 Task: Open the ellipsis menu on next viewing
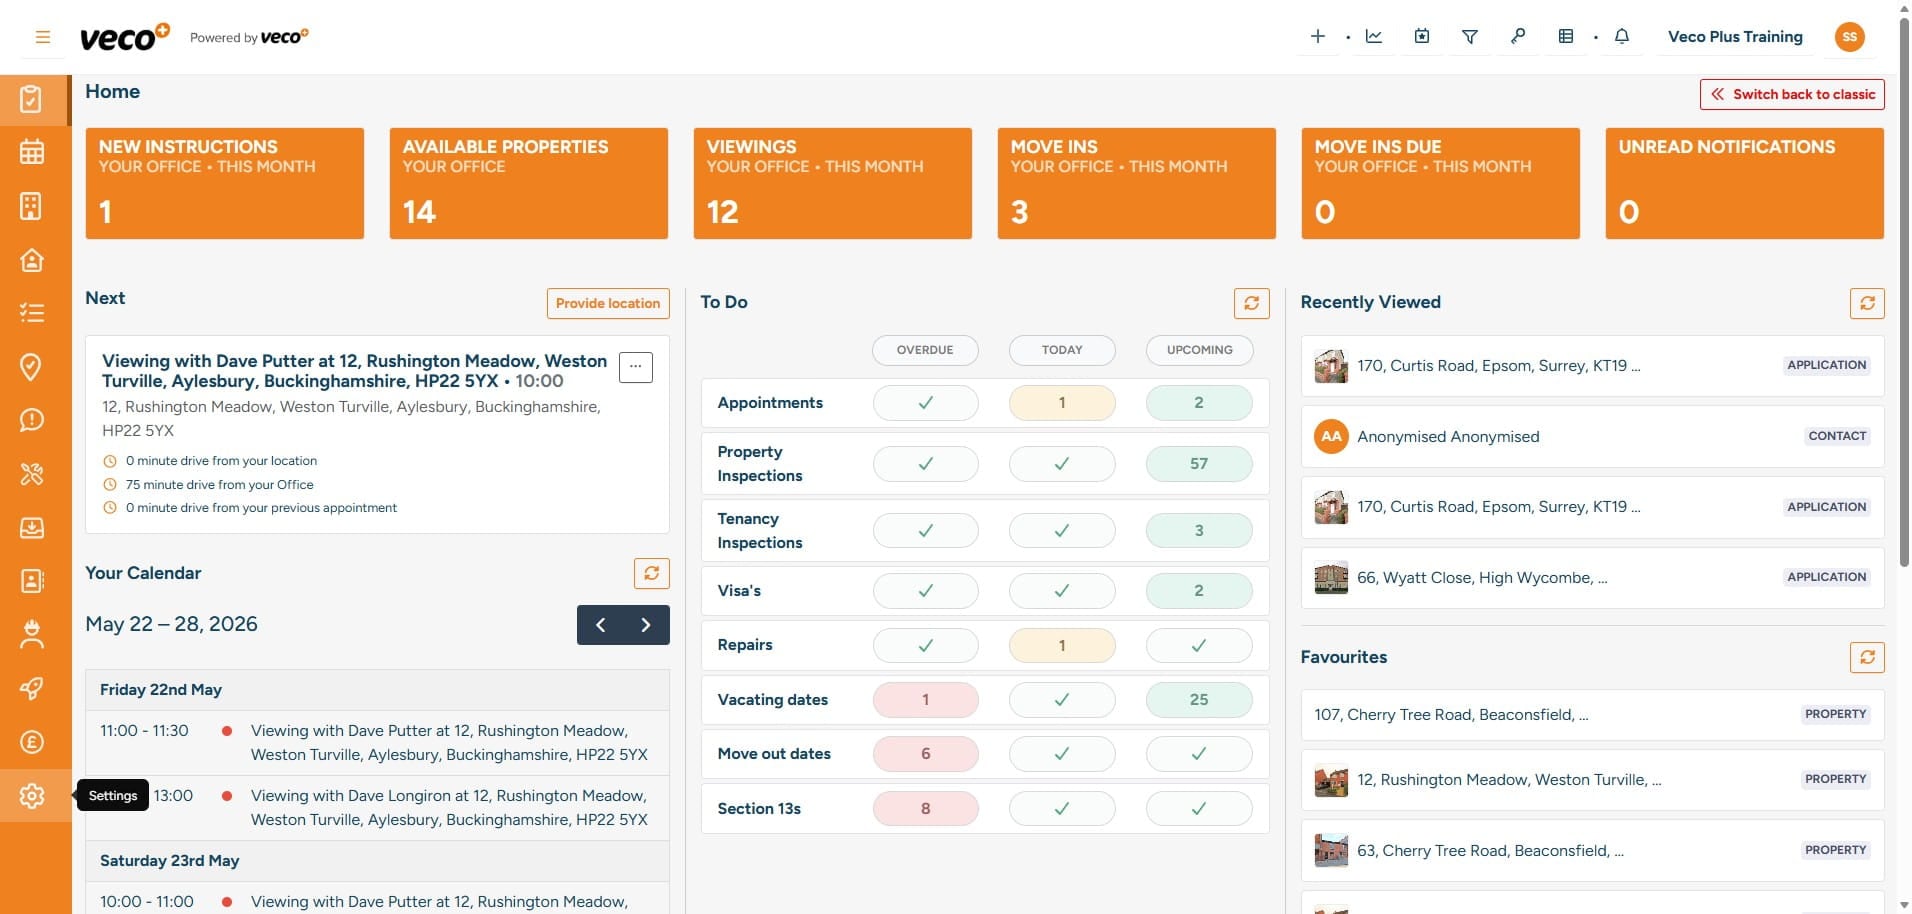coord(636,367)
